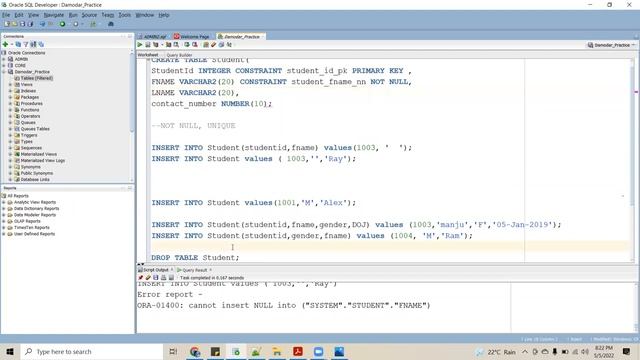Expand the Data Dictionary Reports folder
Image resolution: width=640 pixels, height=360 pixels.
pos(4,209)
